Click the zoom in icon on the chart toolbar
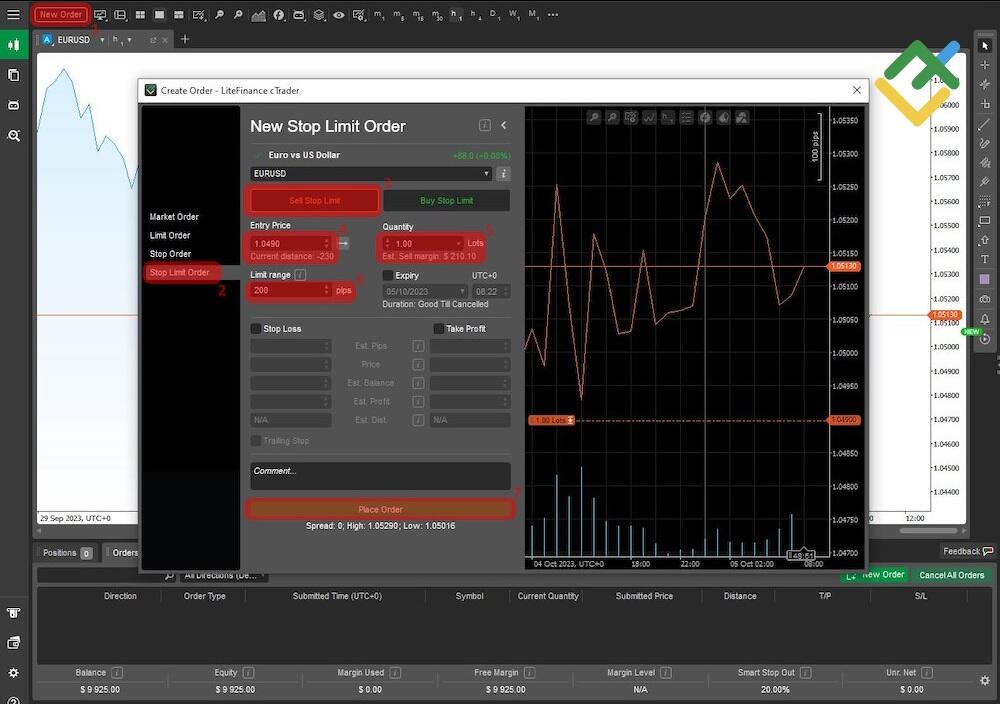 pyautogui.click(x=595, y=118)
